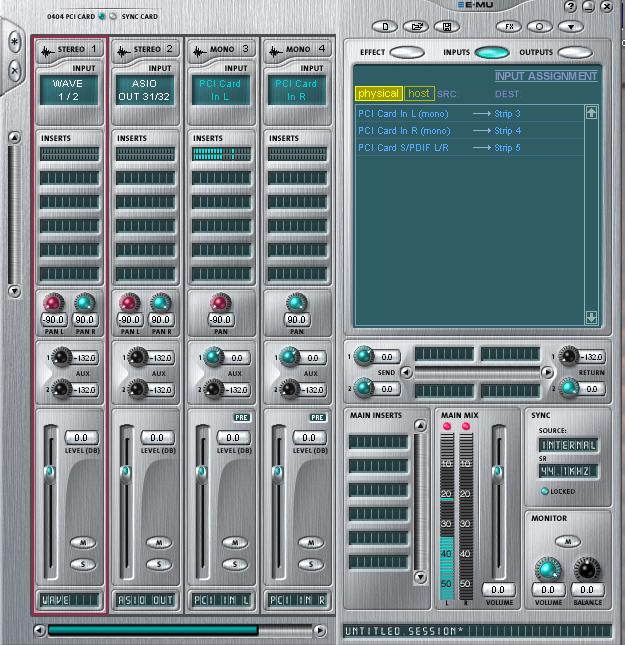Click the Save Session floppy icon
The width and height of the screenshot is (625, 645).
pos(445,26)
